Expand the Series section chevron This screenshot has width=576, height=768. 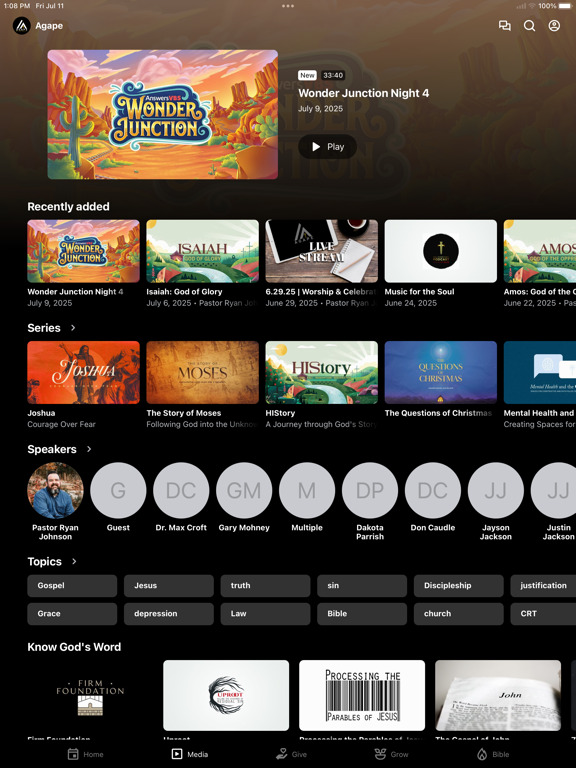tap(73, 328)
